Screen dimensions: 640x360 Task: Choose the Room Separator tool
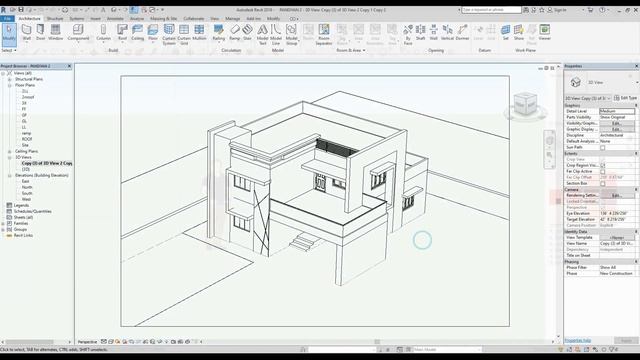pos(324,34)
